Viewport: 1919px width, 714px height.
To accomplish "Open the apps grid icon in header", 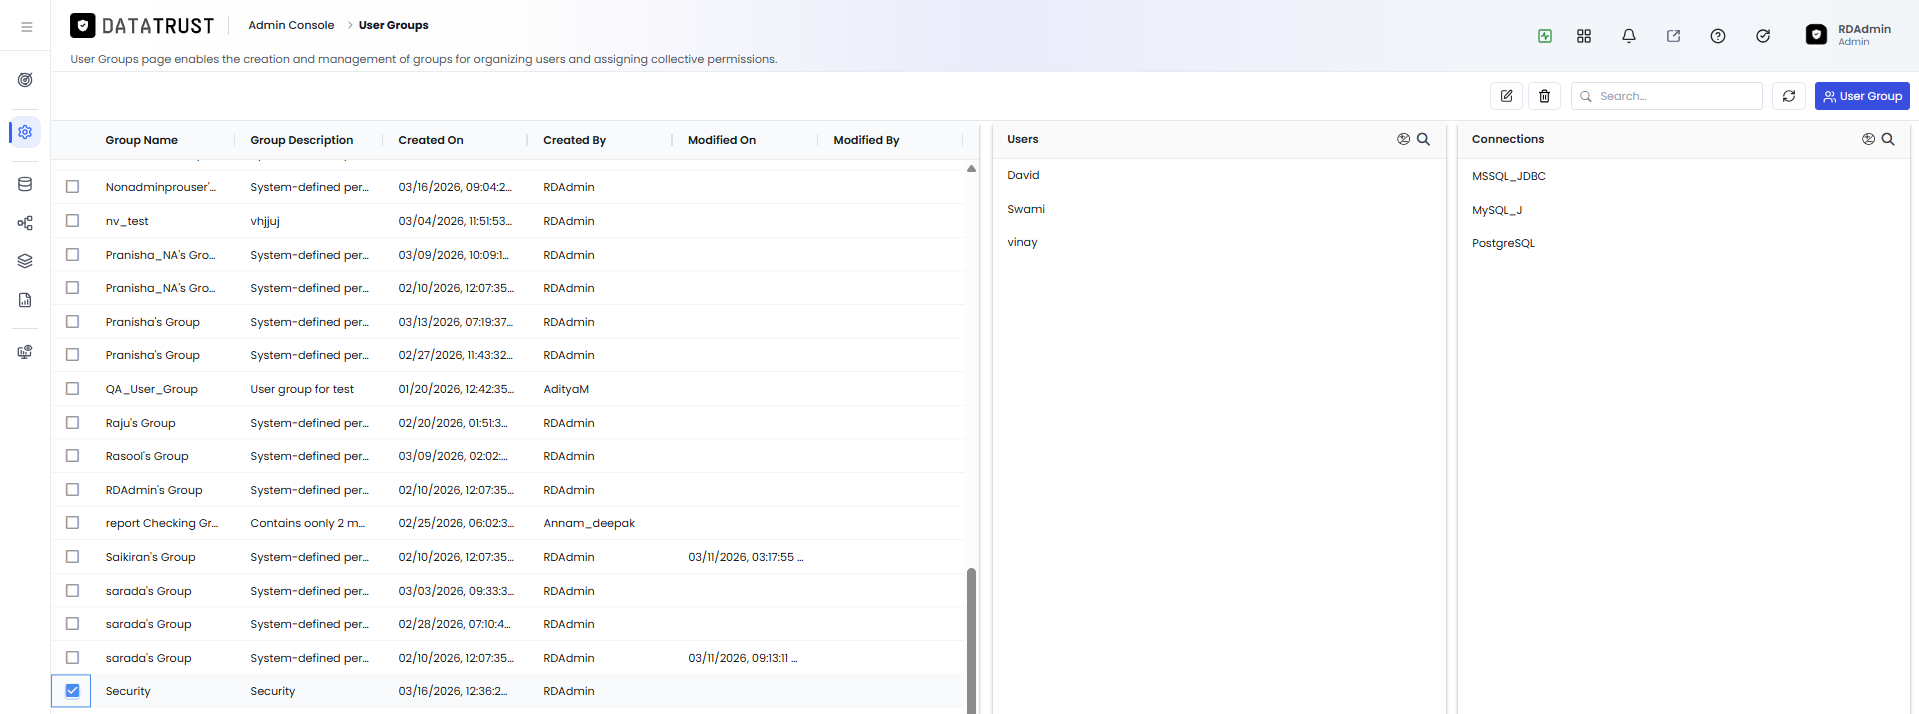I will click(x=1584, y=36).
